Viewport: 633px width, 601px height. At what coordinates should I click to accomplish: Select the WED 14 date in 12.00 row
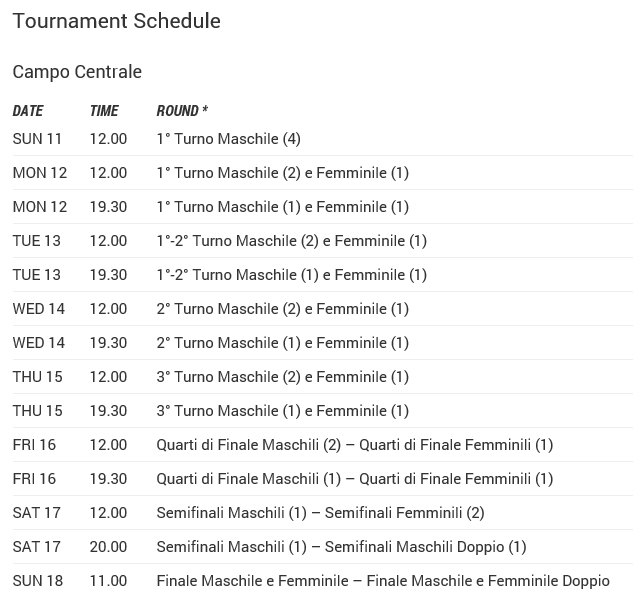coord(39,309)
